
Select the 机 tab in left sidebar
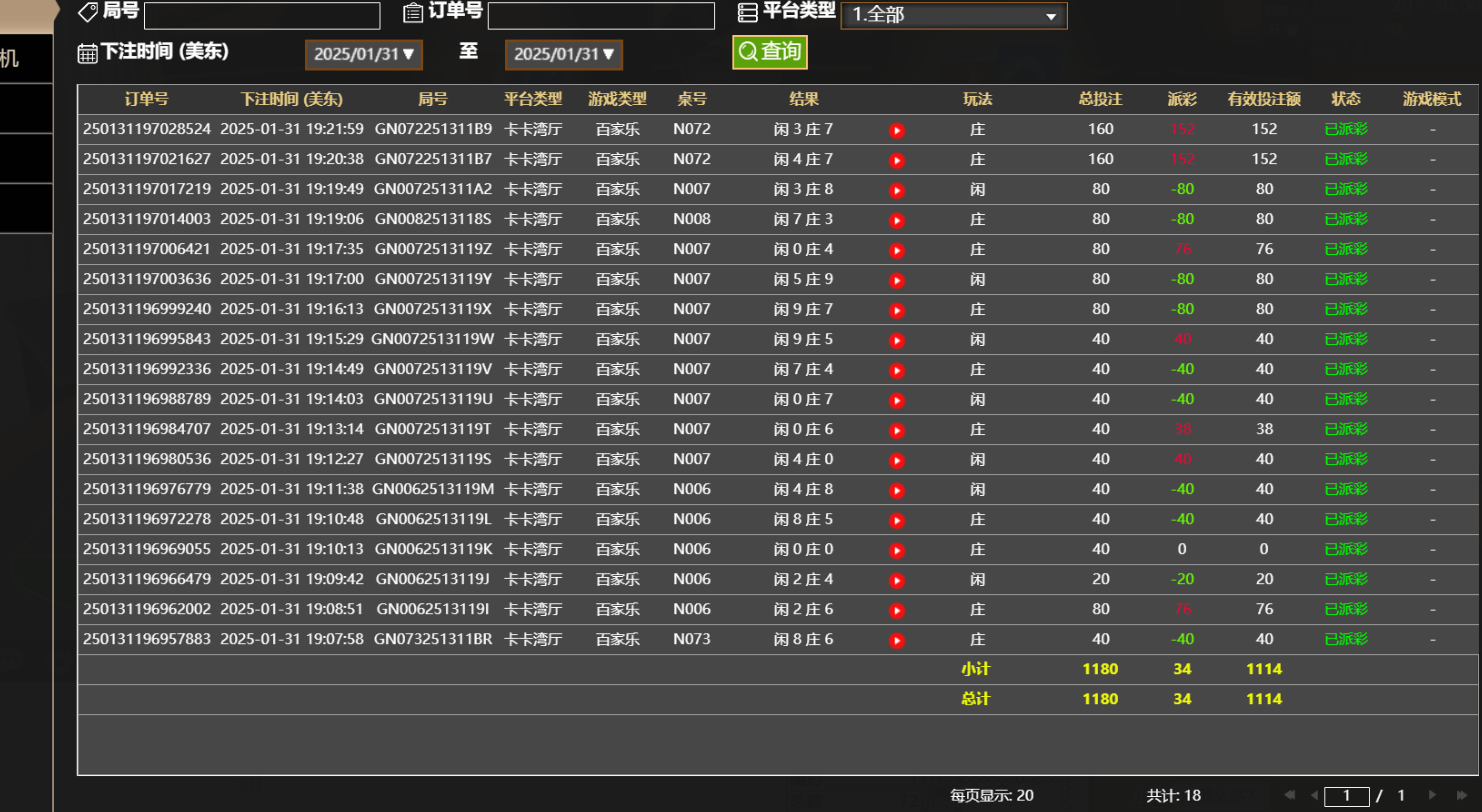coord(10,59)
